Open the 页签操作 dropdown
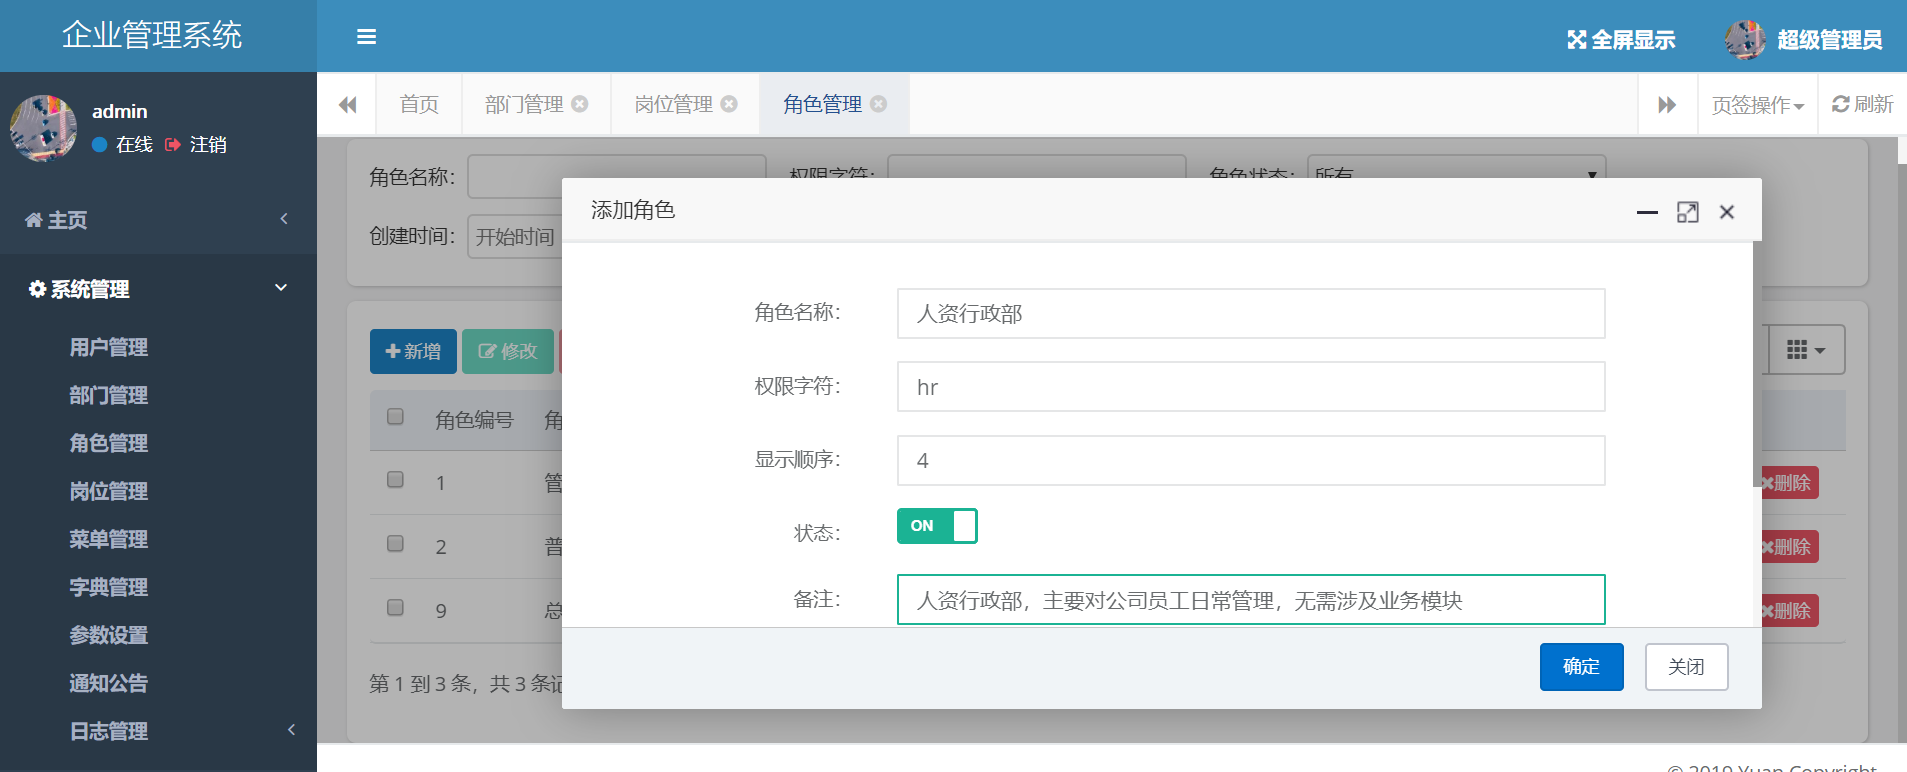The width and height of the screenshot is (1907, 772). (1757, 105)
